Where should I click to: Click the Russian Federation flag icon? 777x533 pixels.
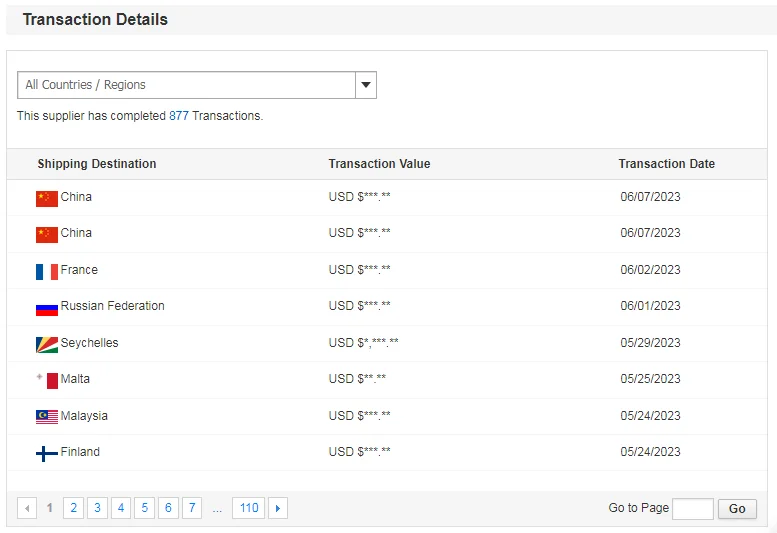47,308
